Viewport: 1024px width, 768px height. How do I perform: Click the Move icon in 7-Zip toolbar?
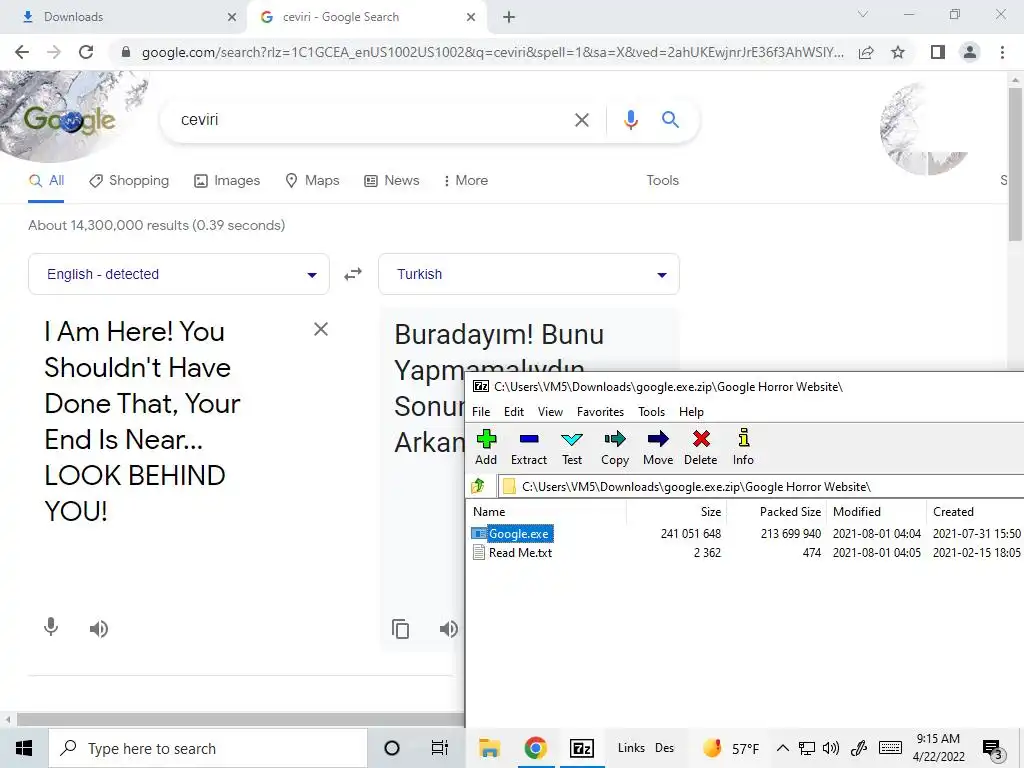(x=658, y=447)
